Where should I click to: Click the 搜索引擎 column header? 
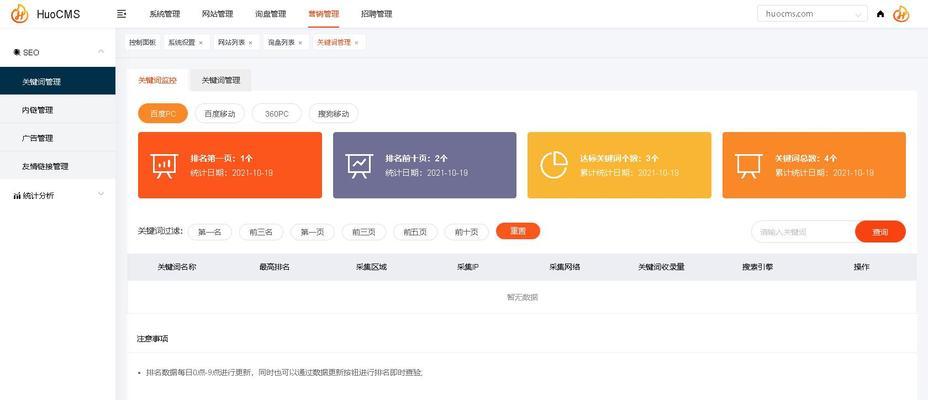coord(758,267)
